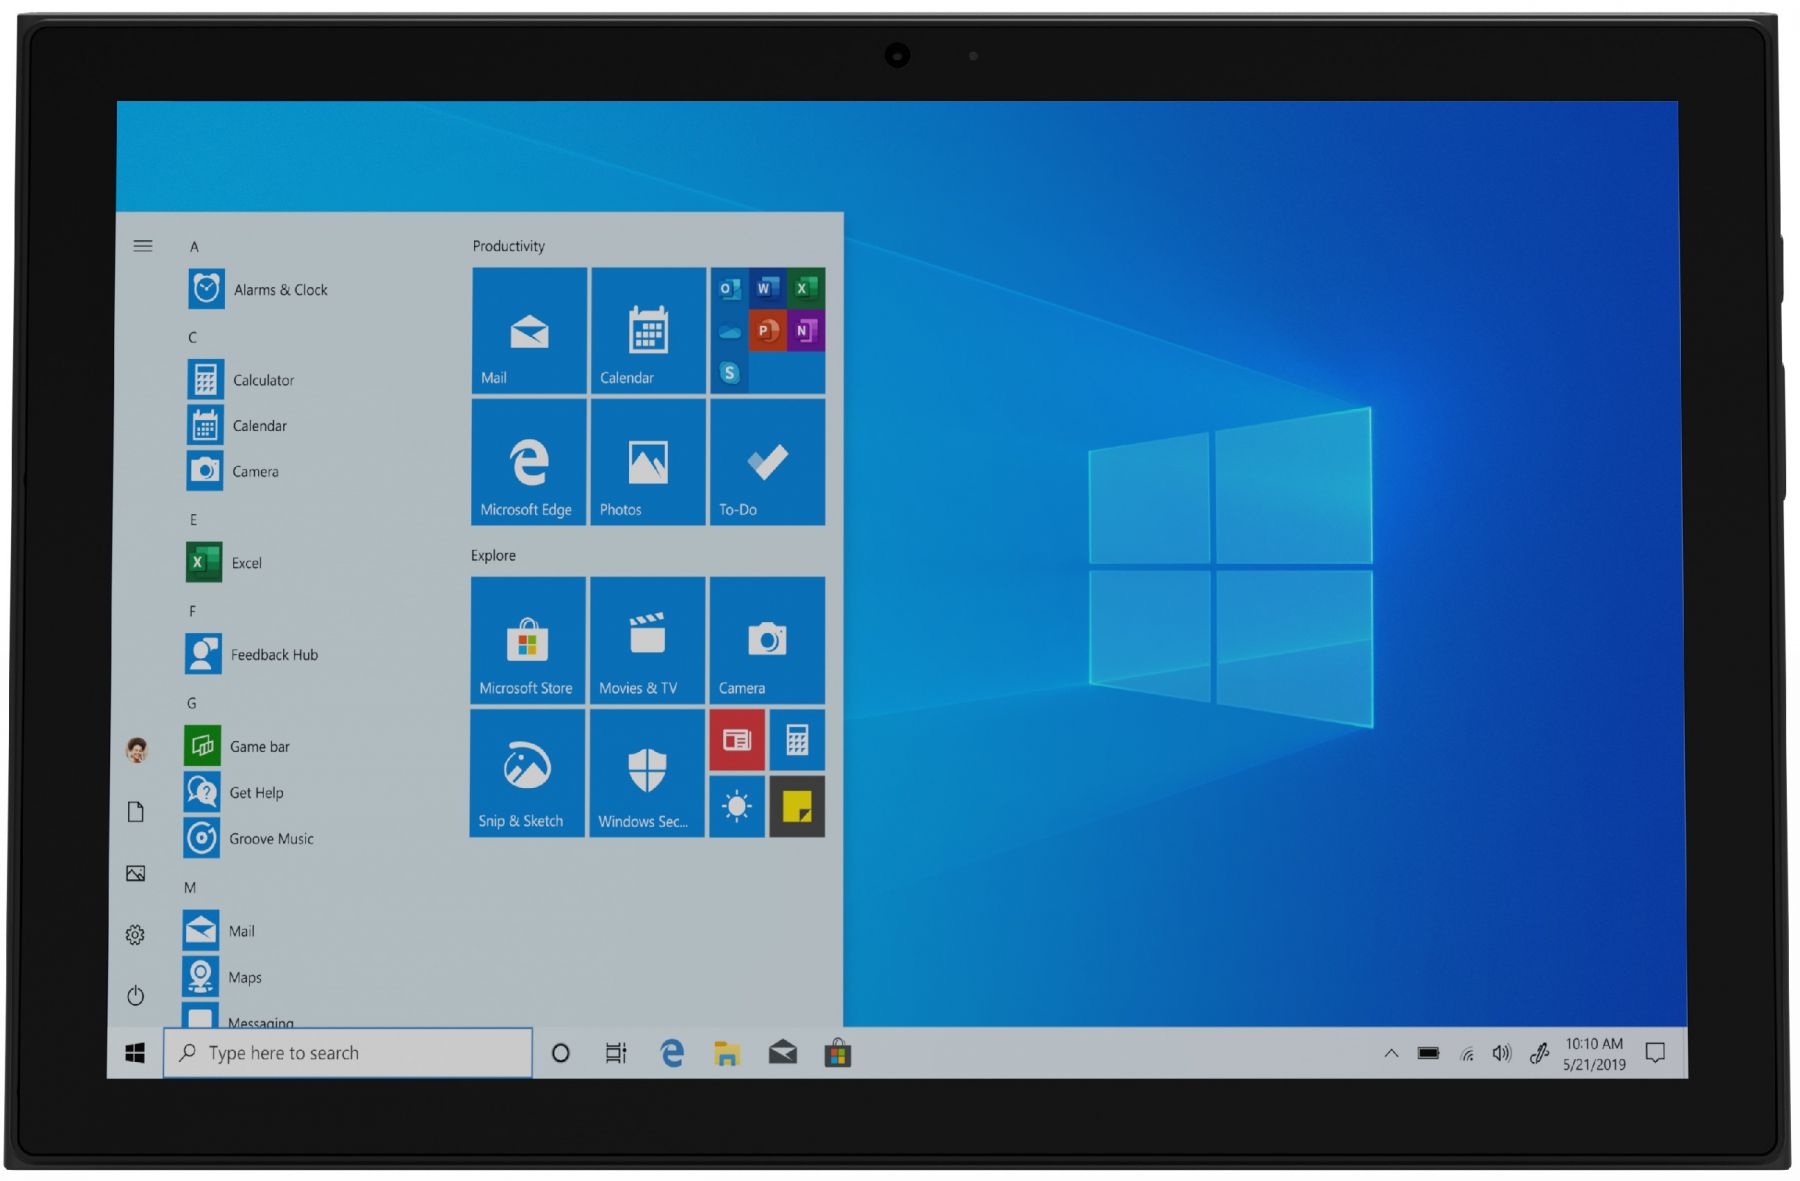
Task: Open Documents from Start sidebar
Action: [x=136, y=811]
